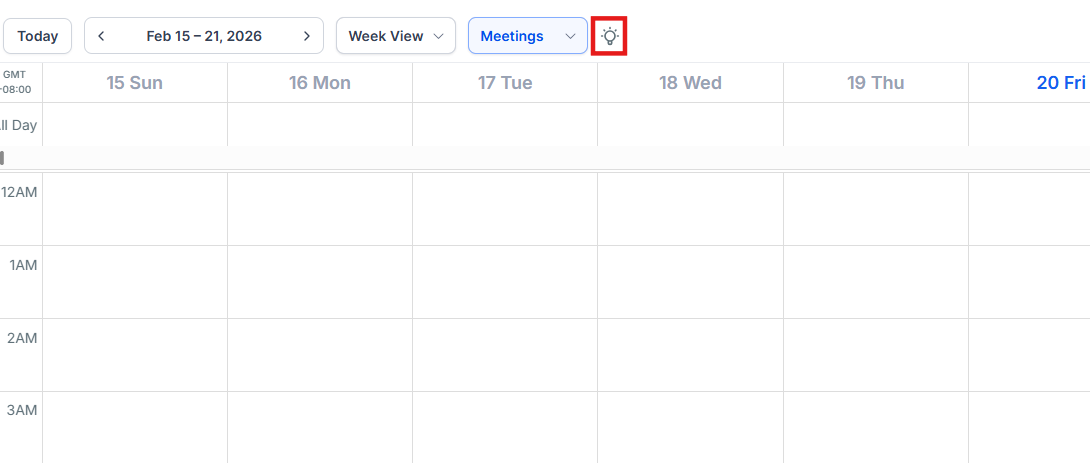Select the 18 Wed column header

click(690, 83)
